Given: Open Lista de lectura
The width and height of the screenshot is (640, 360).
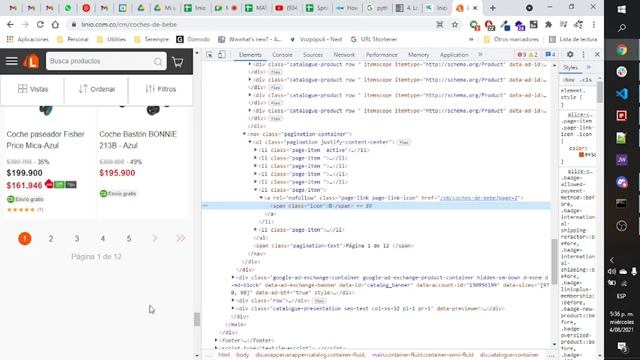Looking at the screenshot, I should click(x=573, y=39).
